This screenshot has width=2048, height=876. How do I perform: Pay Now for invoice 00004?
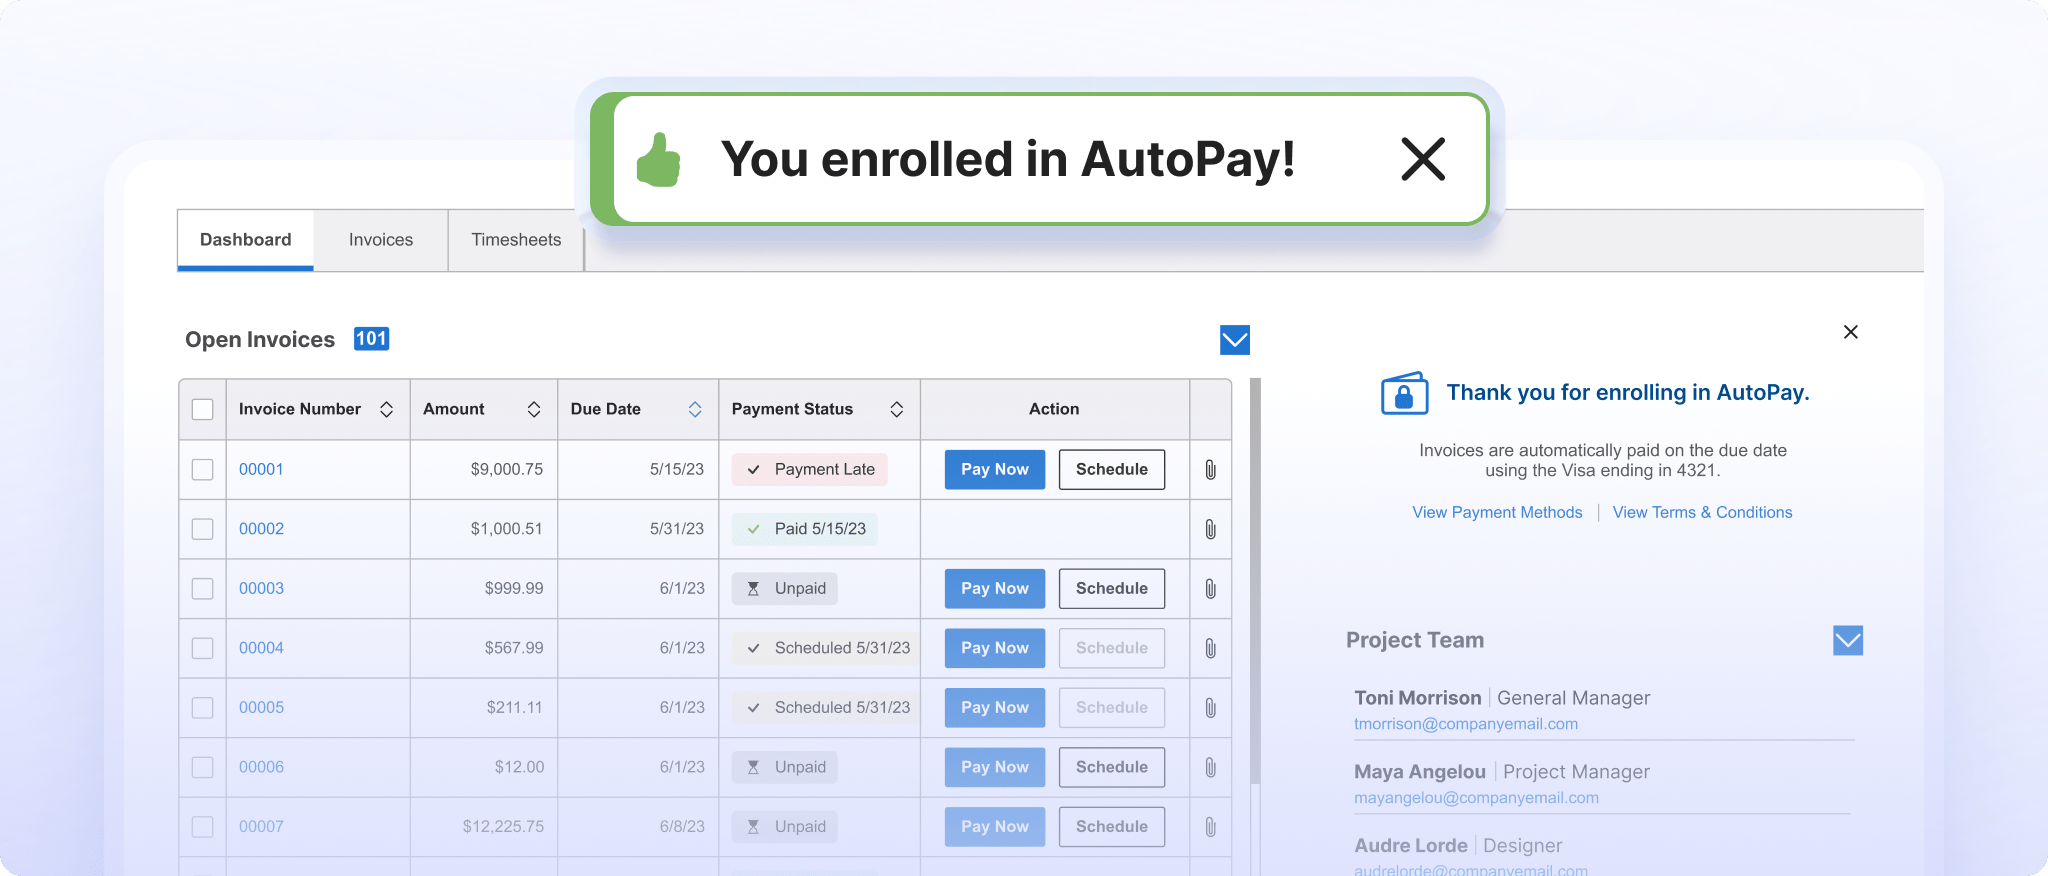(995, 648)
